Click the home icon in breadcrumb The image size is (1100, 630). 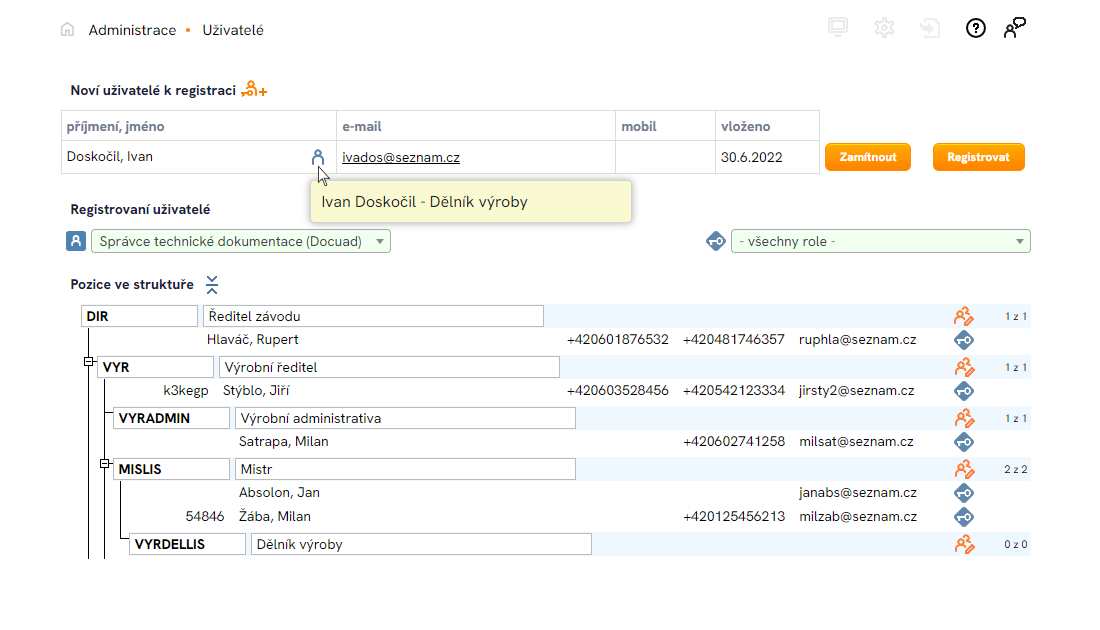click(68, 30)
